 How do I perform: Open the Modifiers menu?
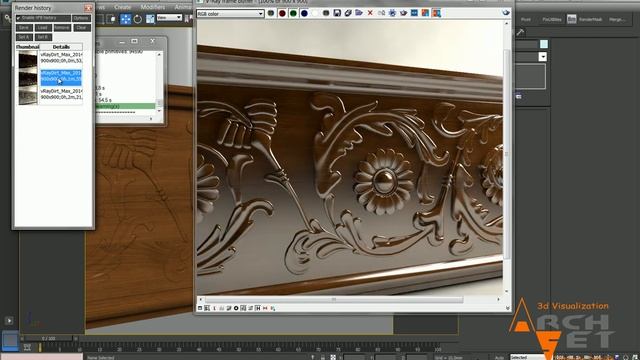(153, 7)
